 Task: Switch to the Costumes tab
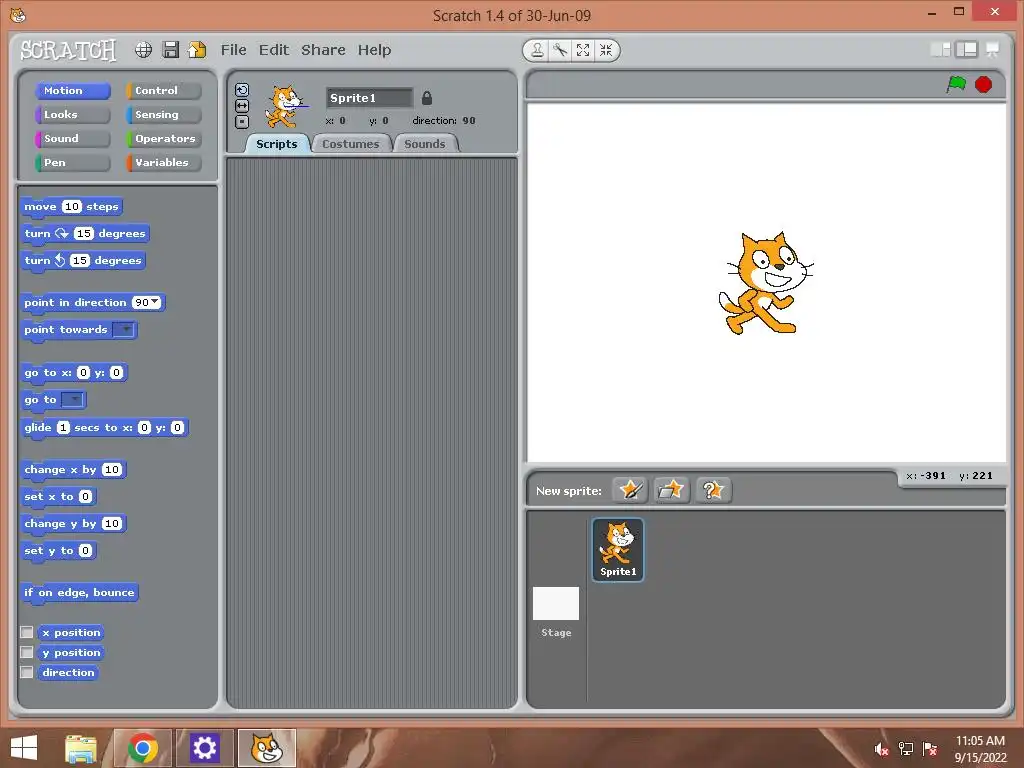click(x=351, y=144)
